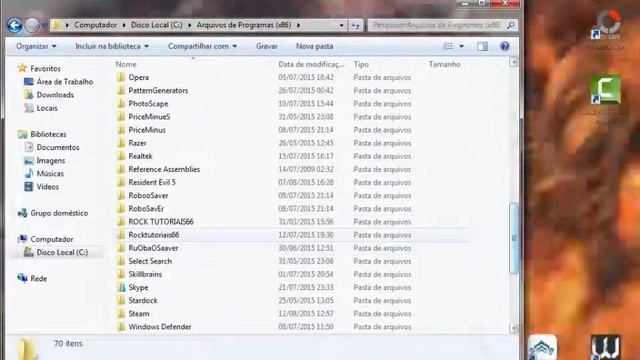
Task: Select Computador in the navigation pane
Action: point(52,239)
